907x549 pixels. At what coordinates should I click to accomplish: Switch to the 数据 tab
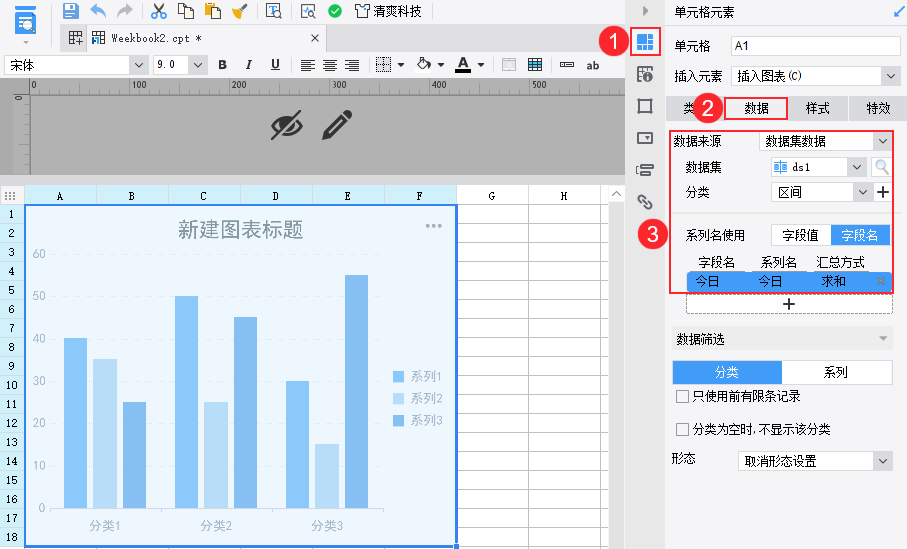[x=756, y=108]
